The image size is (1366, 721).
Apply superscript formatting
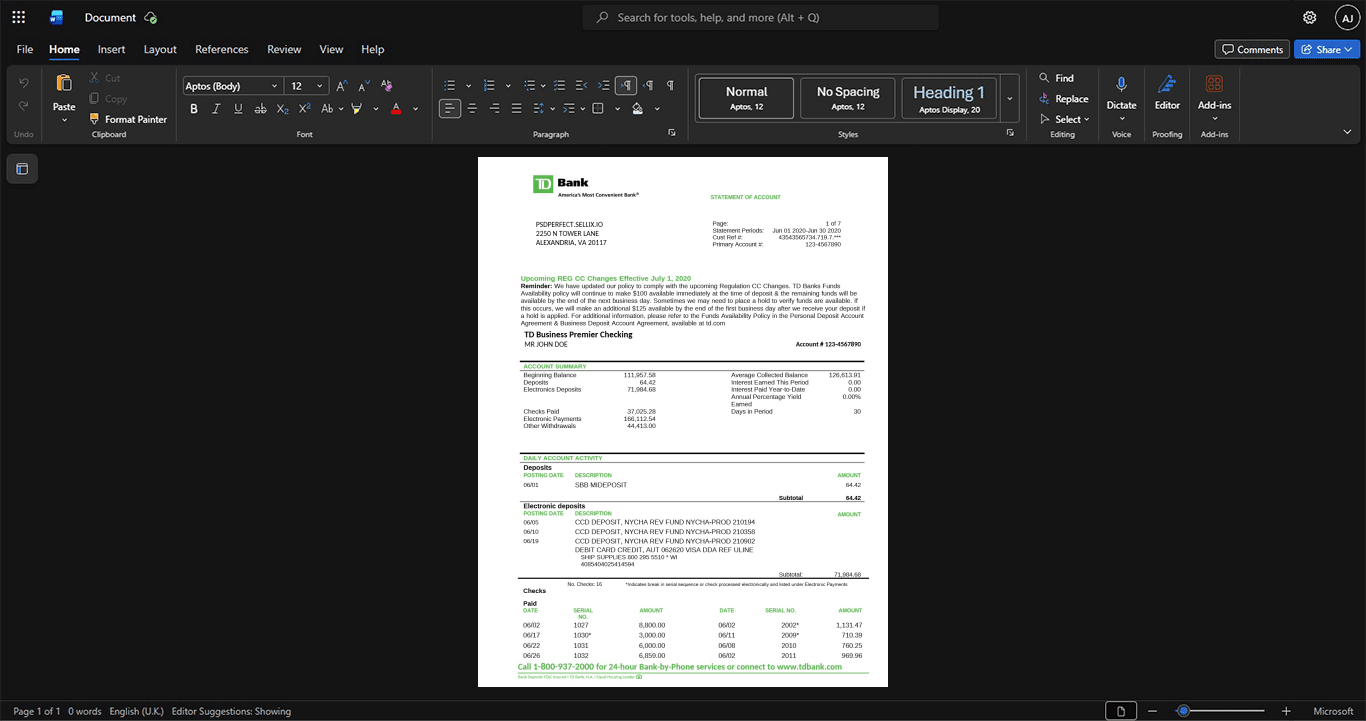click(x=305, y=108)
